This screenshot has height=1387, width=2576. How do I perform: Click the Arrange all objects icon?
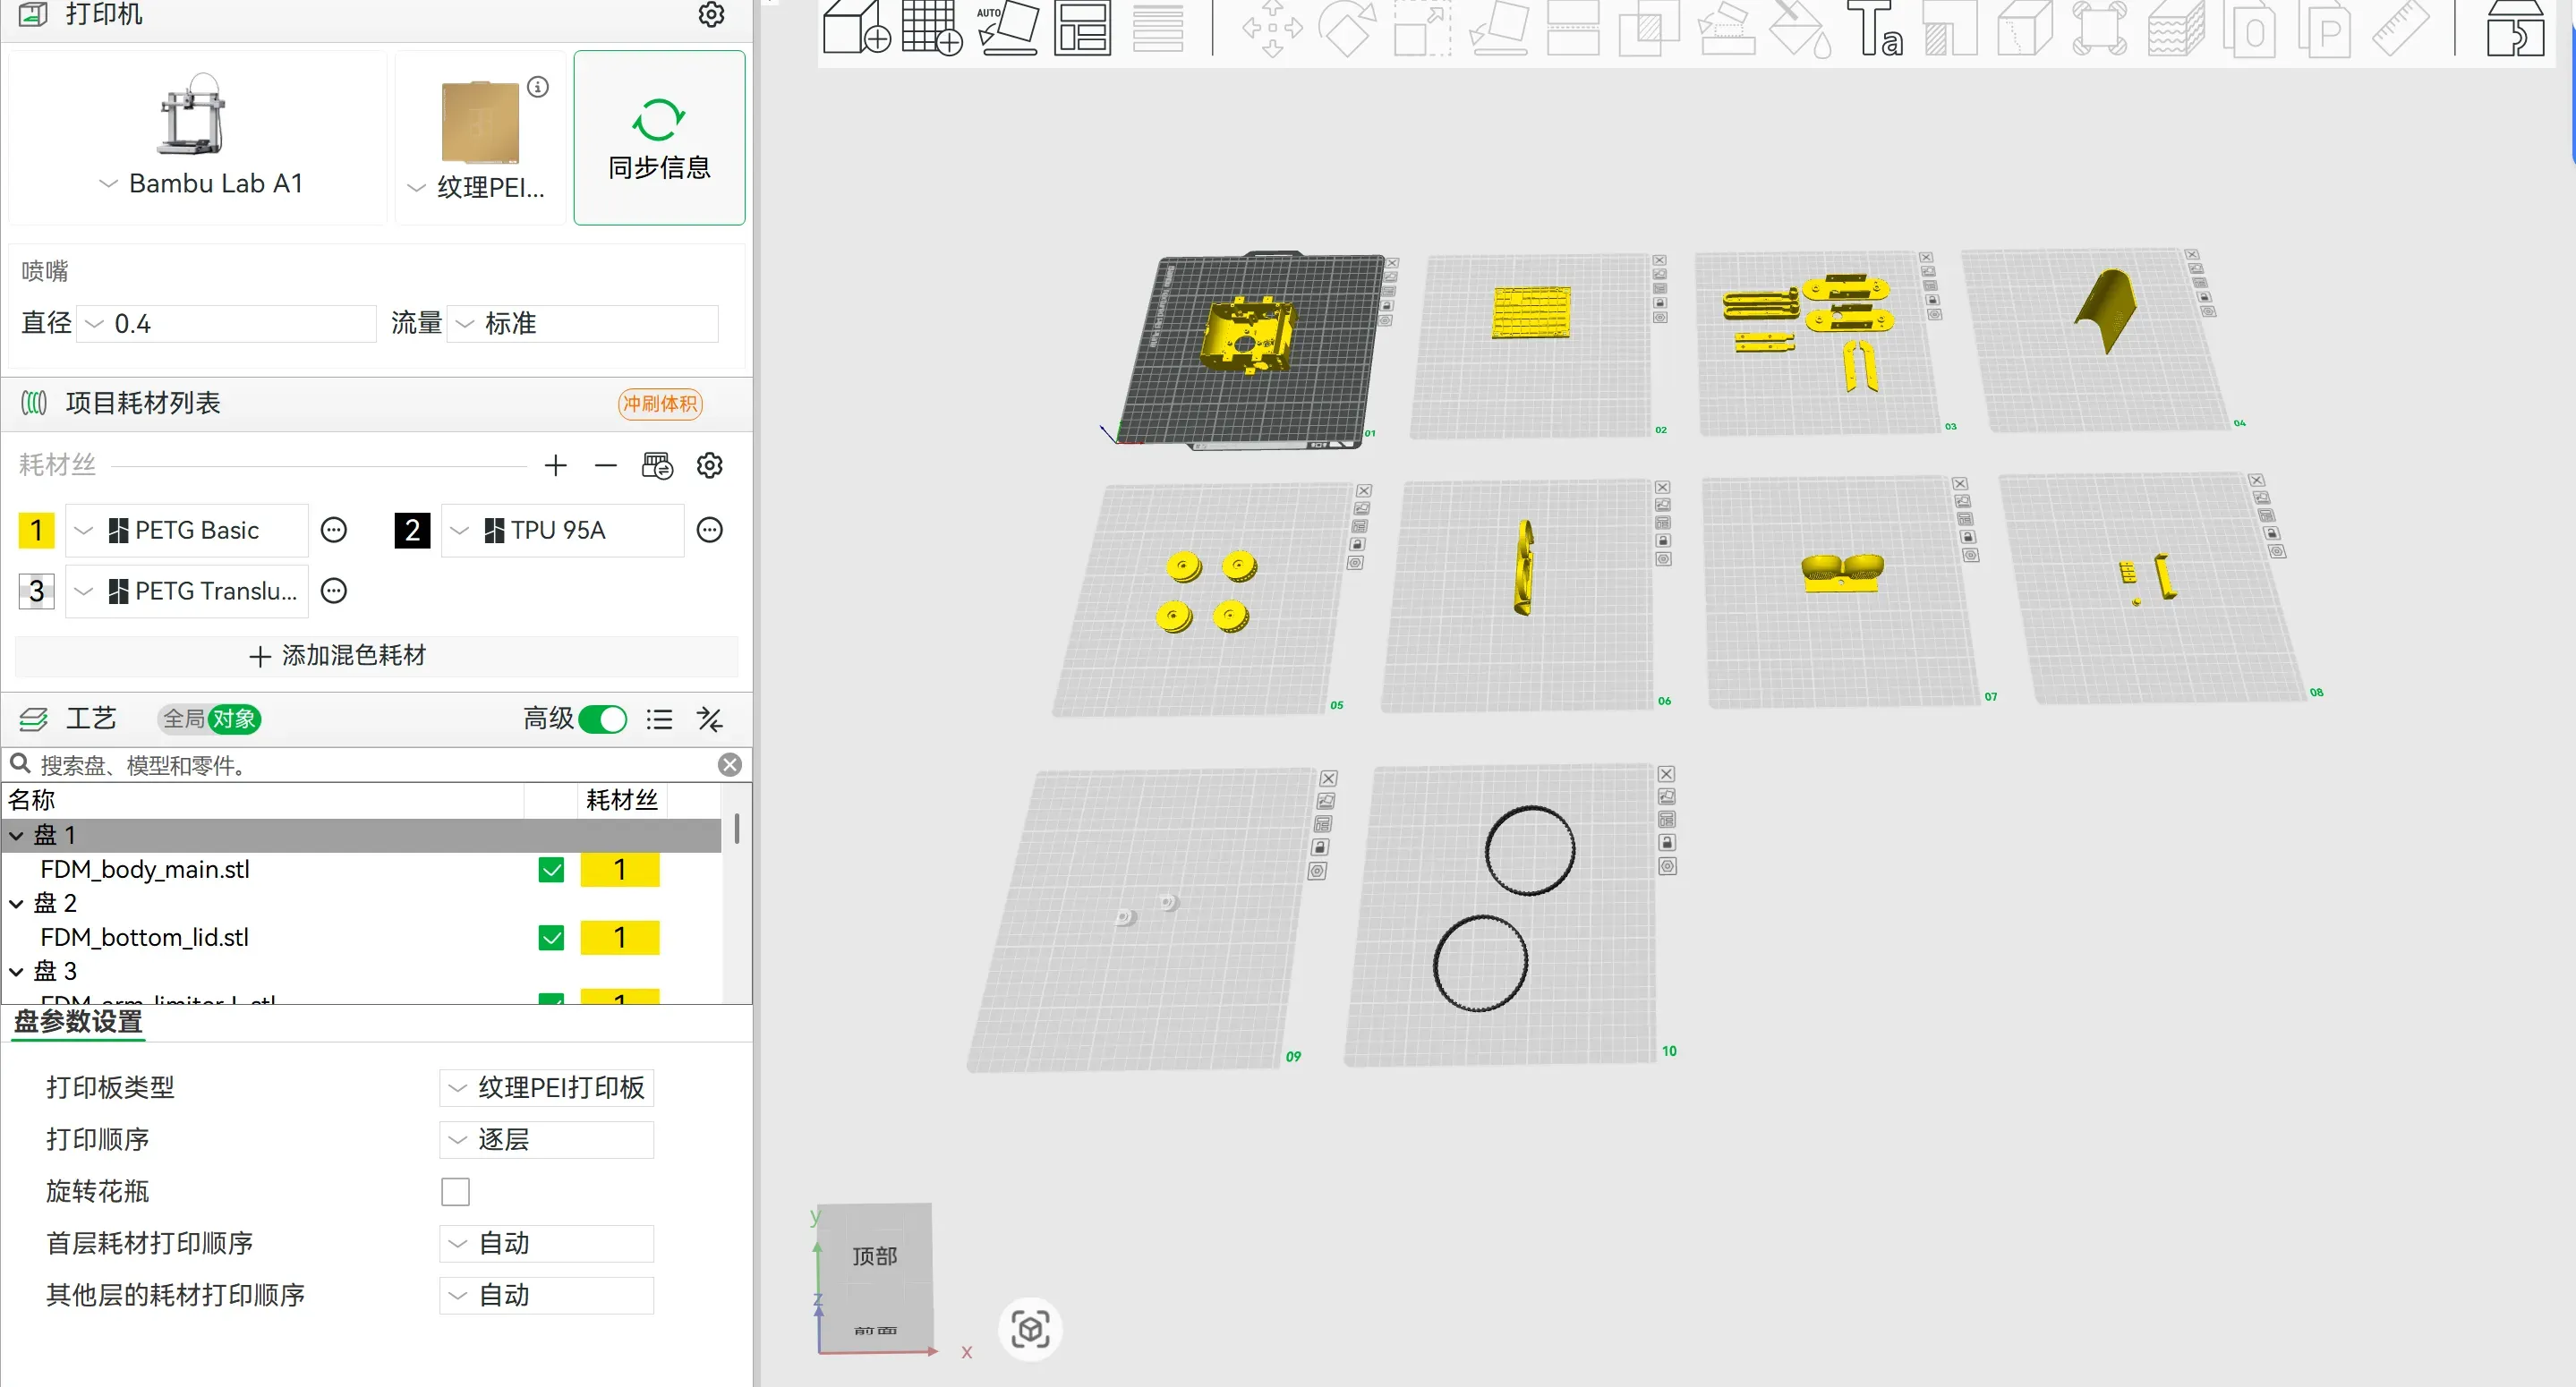coord(1082,27)
